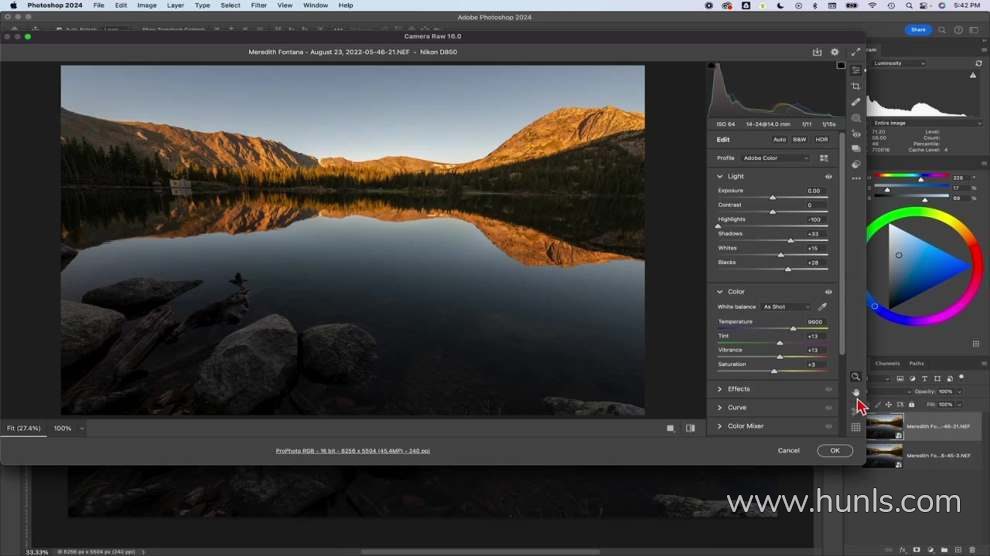Open the Entire Image source dropdown
990x556 pixels.
coord(926,123)
